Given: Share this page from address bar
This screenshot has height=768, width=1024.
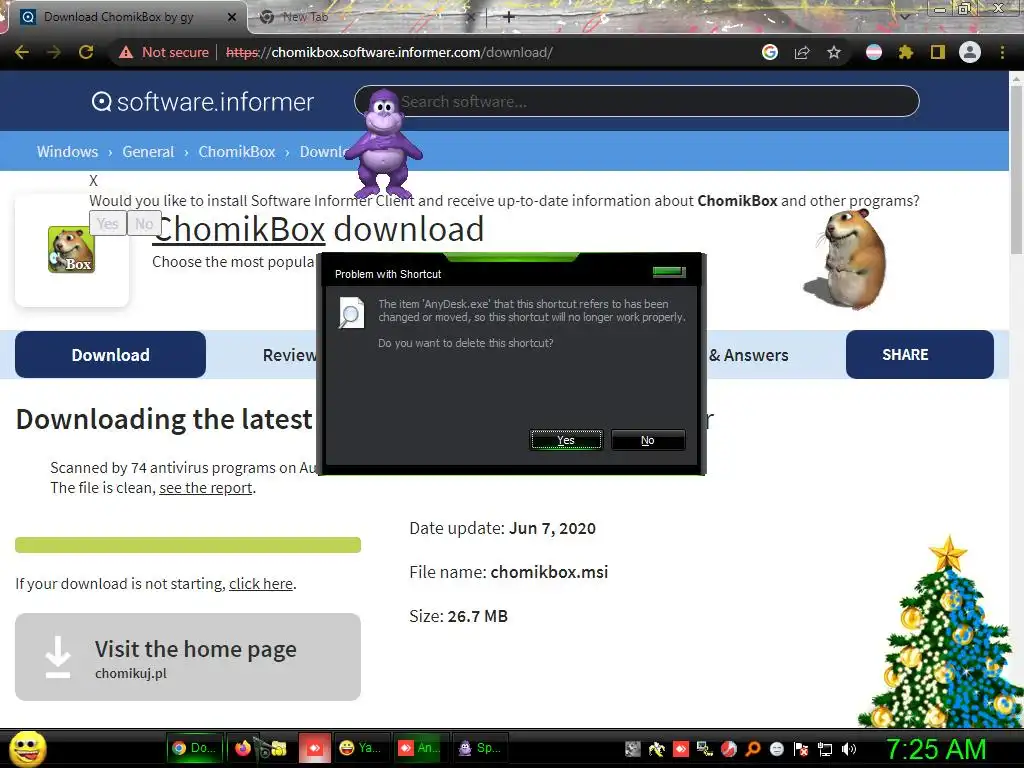Looking at the screenshot, I should [x=802, y=52].
